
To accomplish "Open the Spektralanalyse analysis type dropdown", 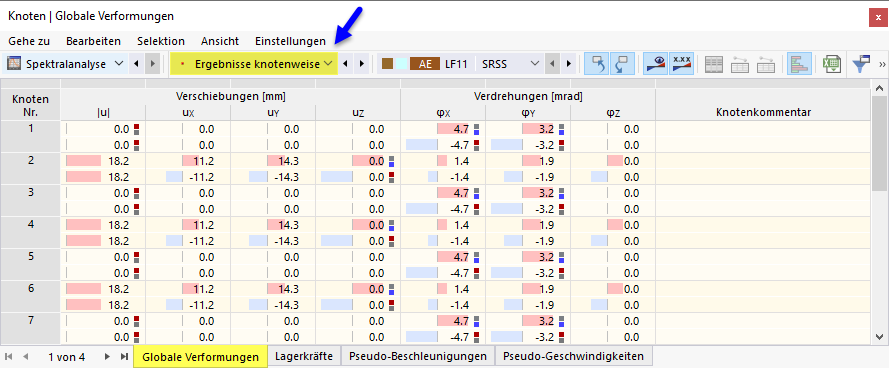I will tap(118, 64).
